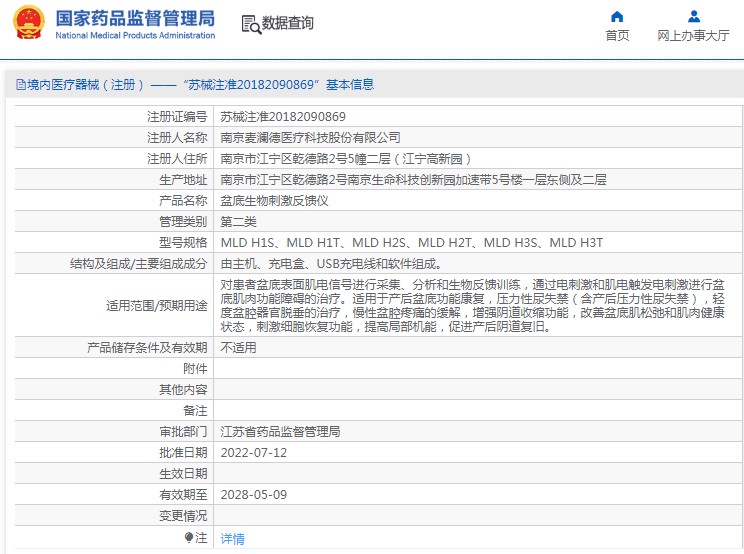This screenshot has width=744, height=554.
Task: Click the expiry date value 2028-05-09
Action: pos(254,495)
